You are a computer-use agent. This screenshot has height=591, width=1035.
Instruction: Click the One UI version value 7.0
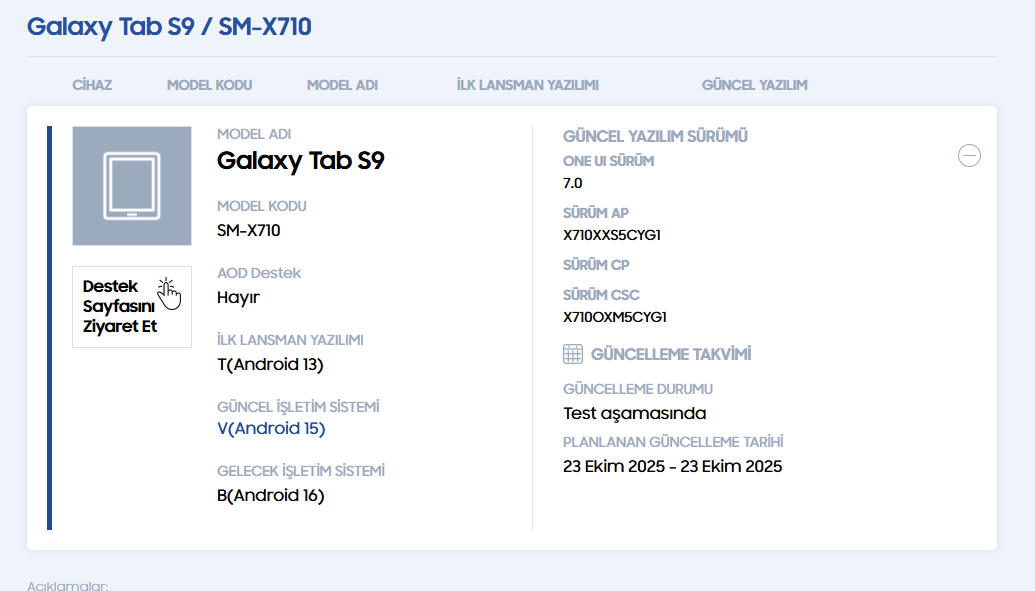pyautogui.click(x=572, y=183)
